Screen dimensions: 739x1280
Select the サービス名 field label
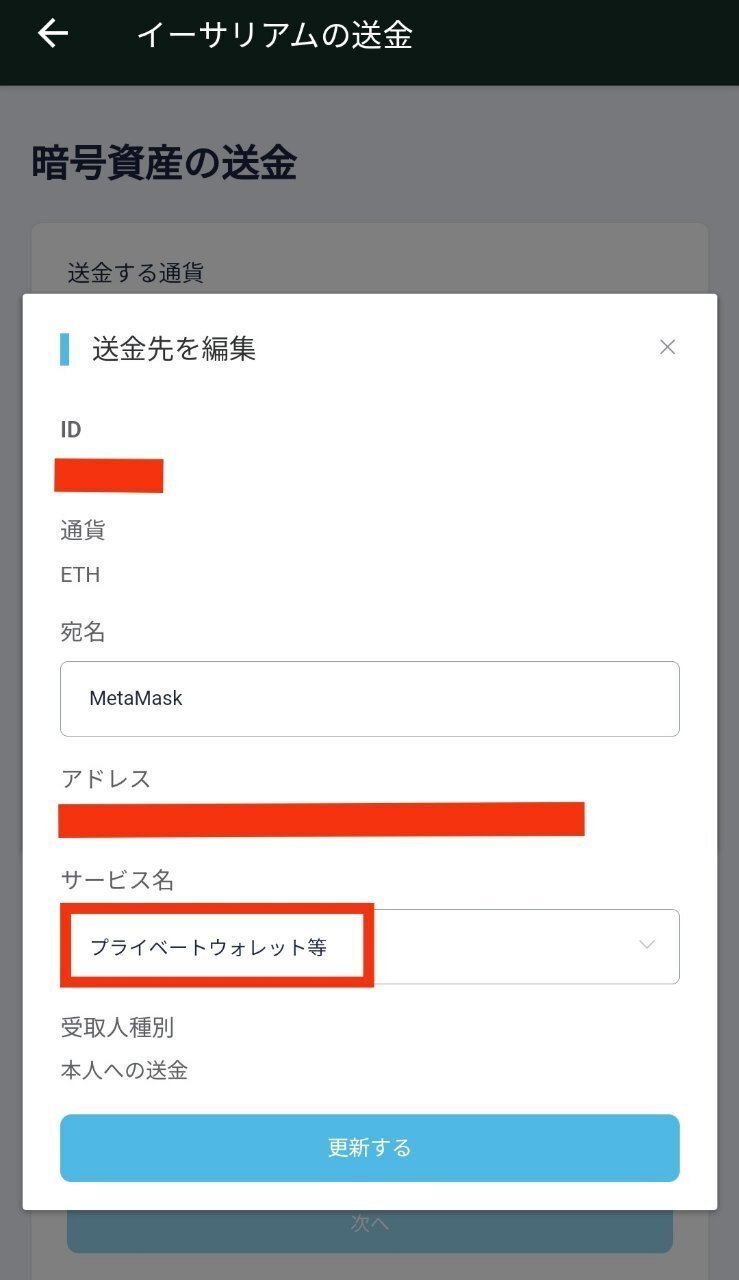116,879
